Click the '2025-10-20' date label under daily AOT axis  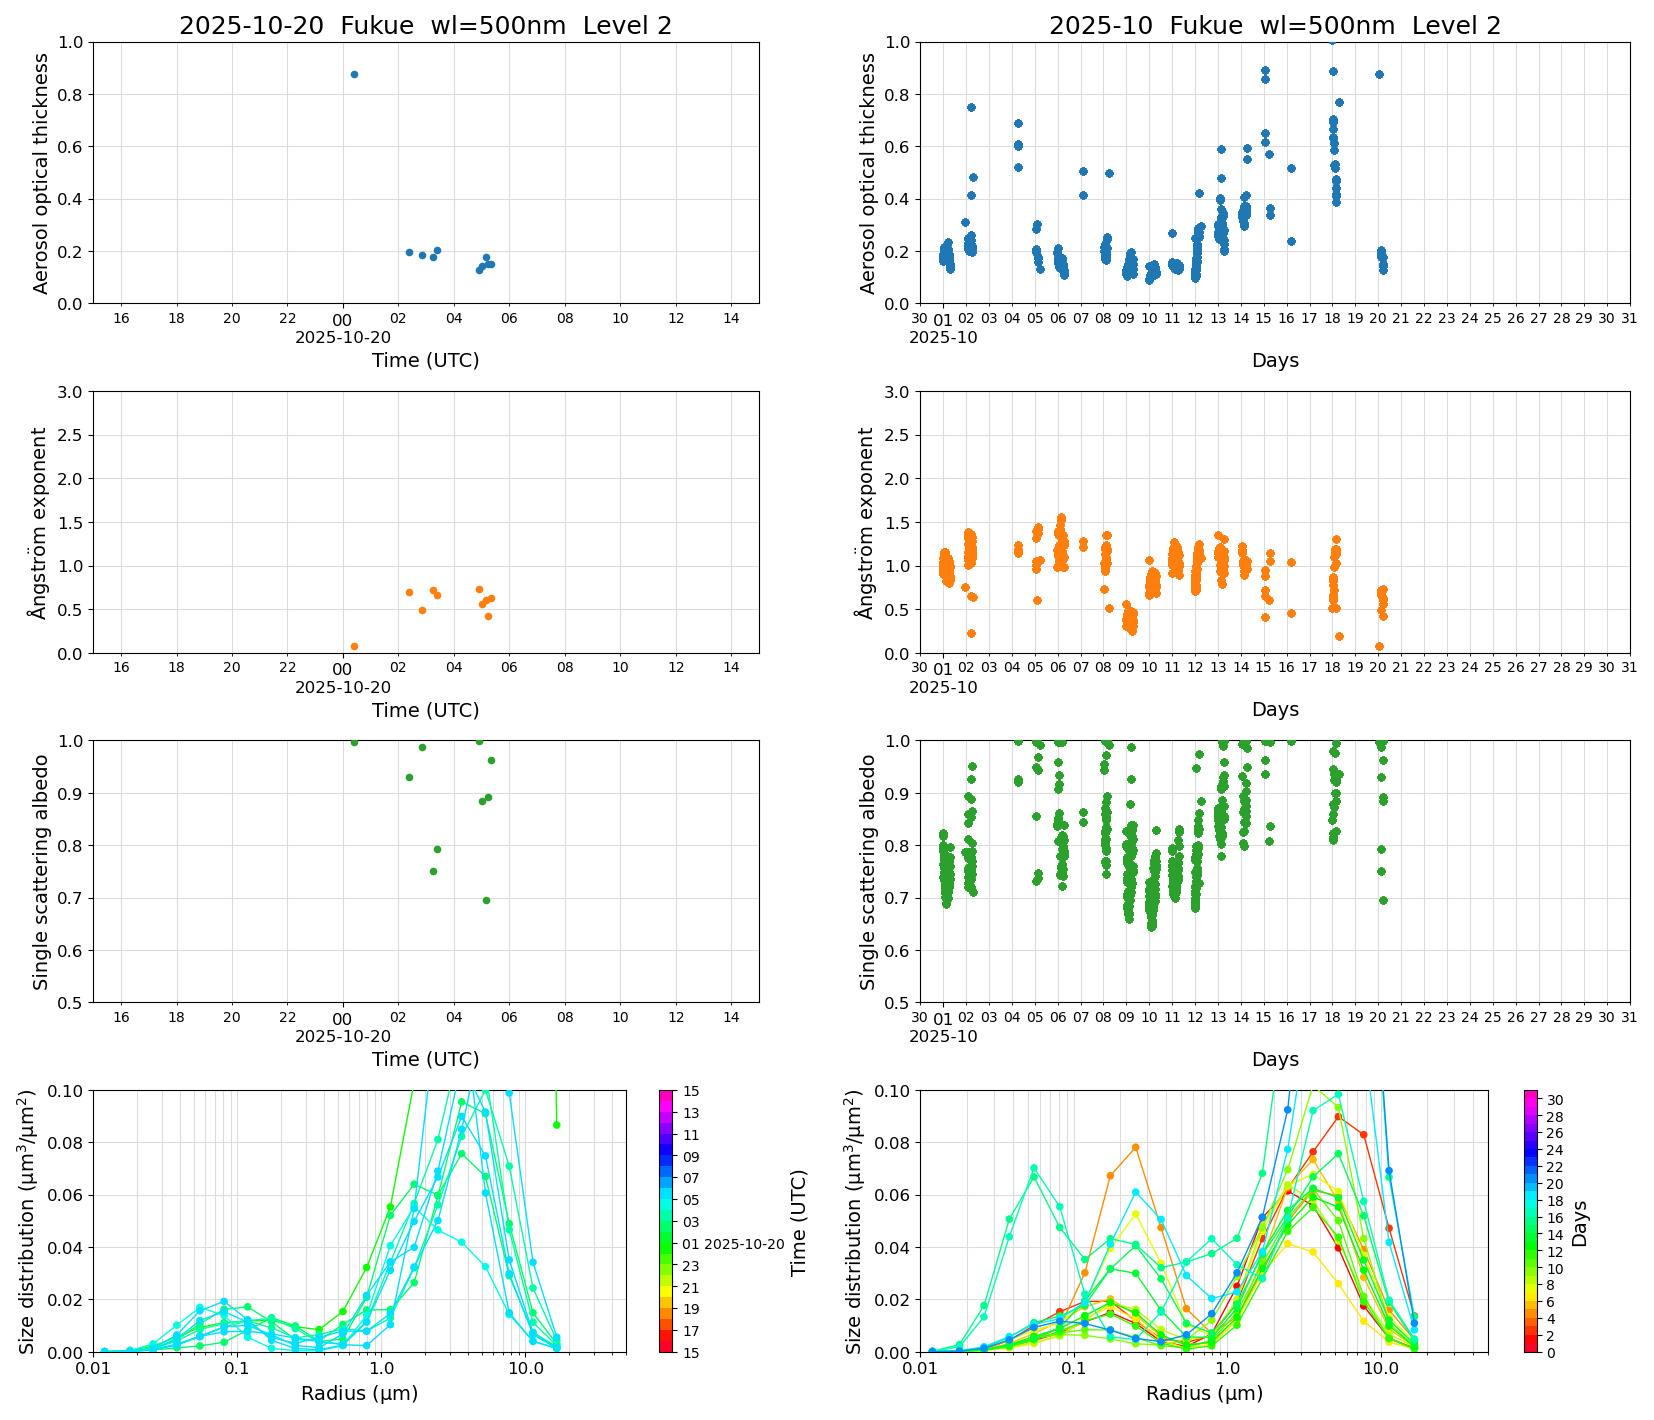(x=343, y=338)
